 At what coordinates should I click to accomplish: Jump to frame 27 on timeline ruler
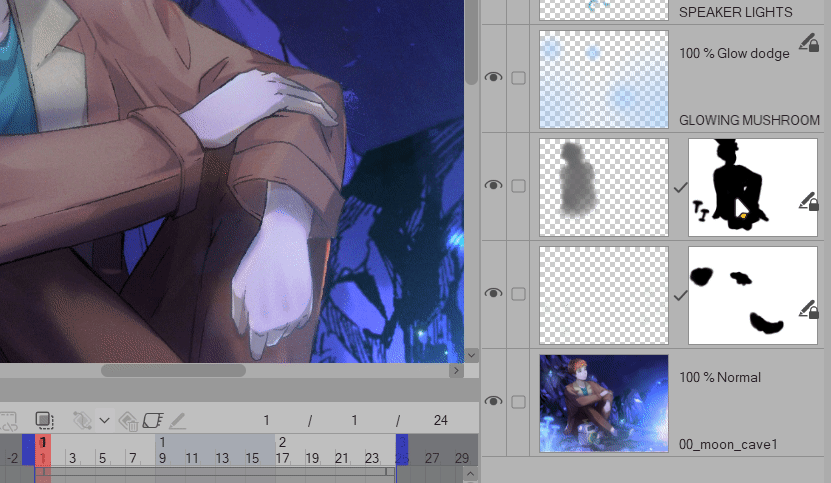click(x=432, y=458)
